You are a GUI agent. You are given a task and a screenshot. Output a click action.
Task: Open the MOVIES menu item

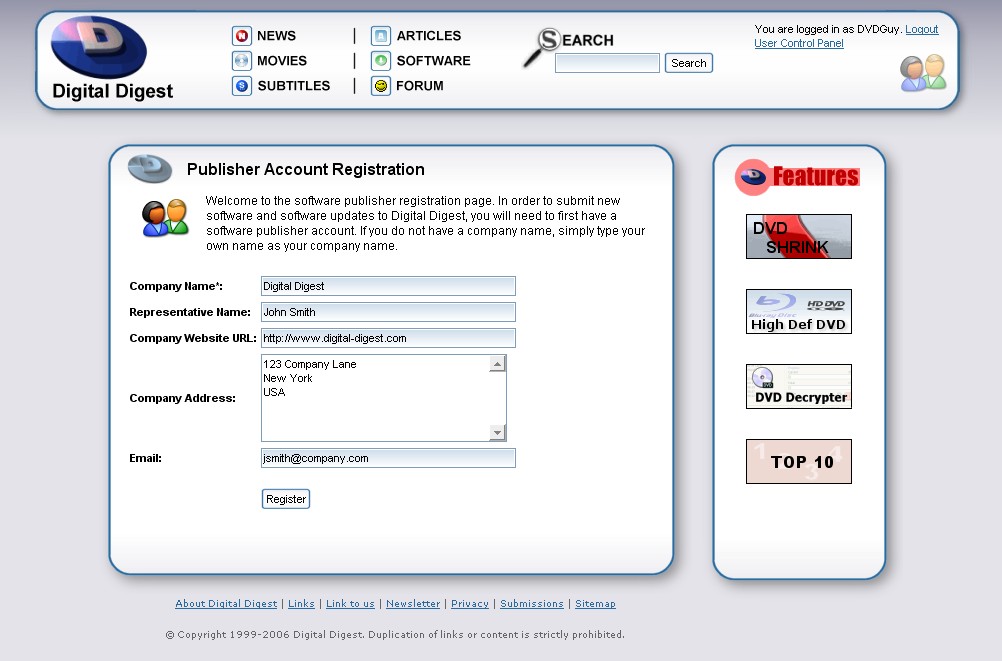282,61
